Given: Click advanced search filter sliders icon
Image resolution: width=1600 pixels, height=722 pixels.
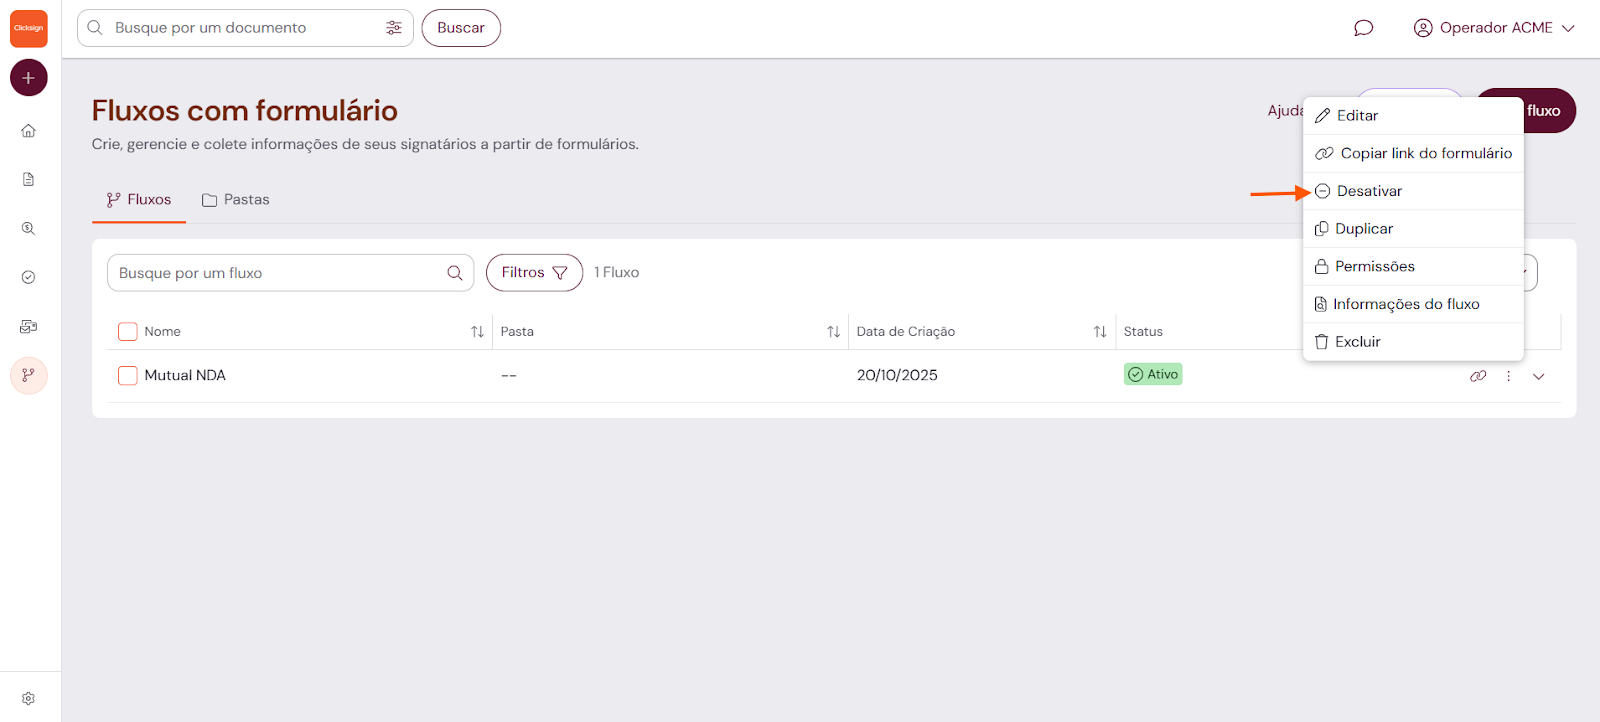Looking at the screenshot, I should coord(394,28).
